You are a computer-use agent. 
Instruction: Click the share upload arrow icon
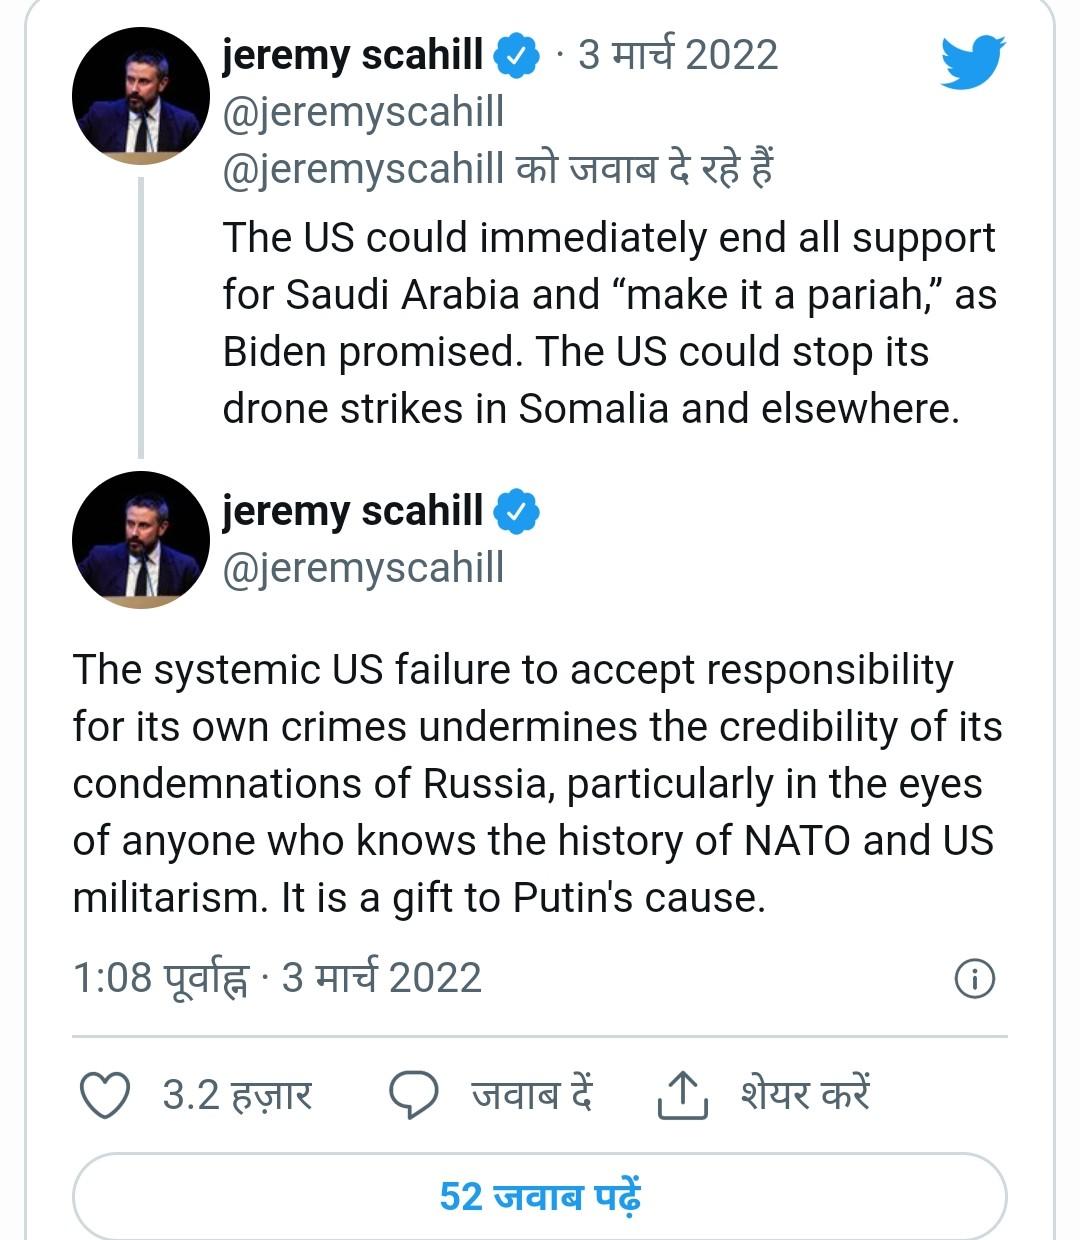tap(683, 1095)
